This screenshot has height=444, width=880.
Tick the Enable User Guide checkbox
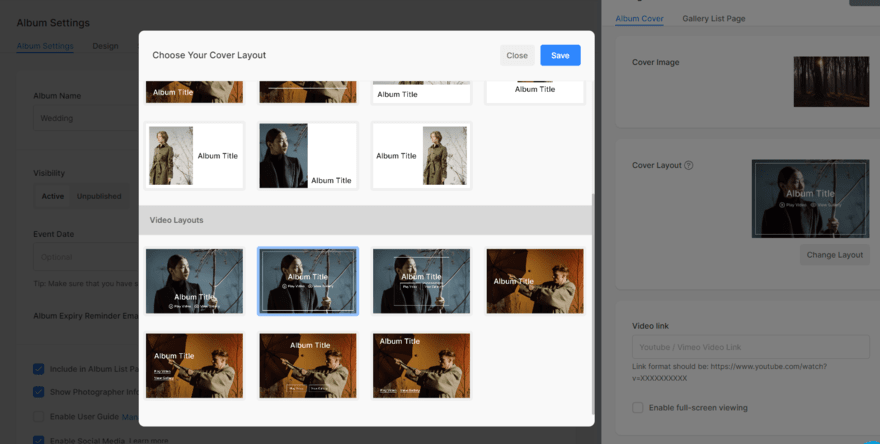[39, 416]
